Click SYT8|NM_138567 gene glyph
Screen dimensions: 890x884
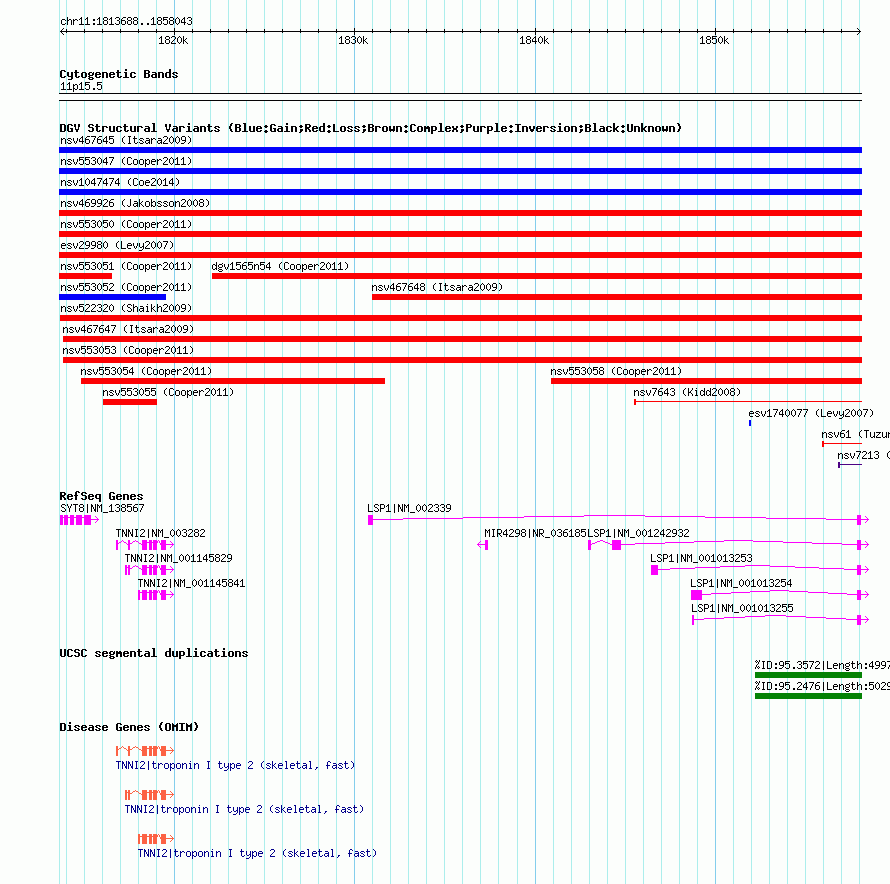79,520
